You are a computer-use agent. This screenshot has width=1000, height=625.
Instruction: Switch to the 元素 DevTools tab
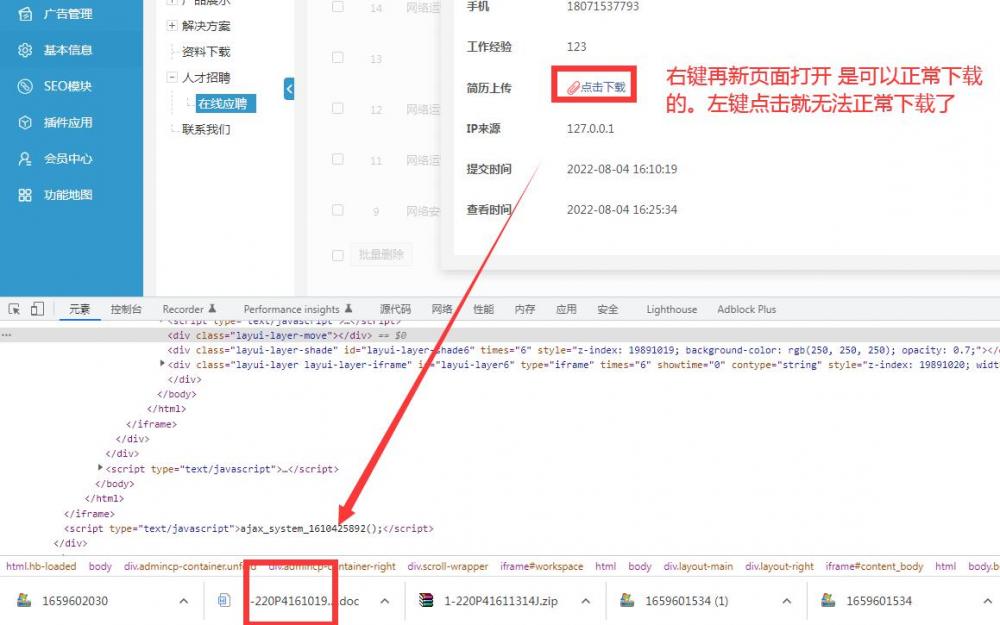[80, 309]
